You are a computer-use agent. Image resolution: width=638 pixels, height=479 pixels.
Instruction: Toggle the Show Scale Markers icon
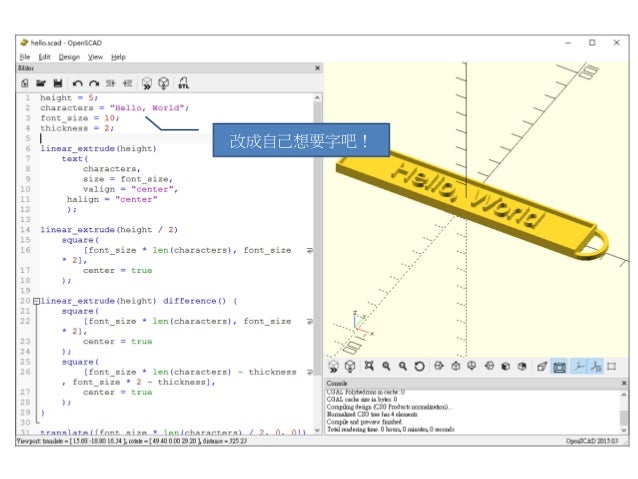pyautogui.click(x=596, y=366)
